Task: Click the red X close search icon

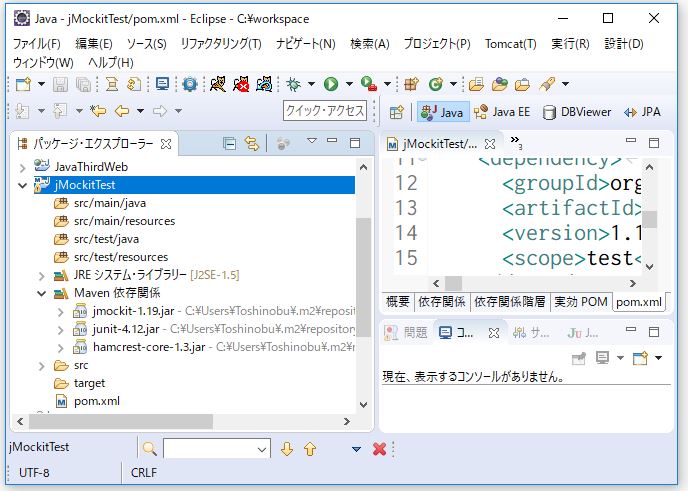Action: [x=379, y=449]
